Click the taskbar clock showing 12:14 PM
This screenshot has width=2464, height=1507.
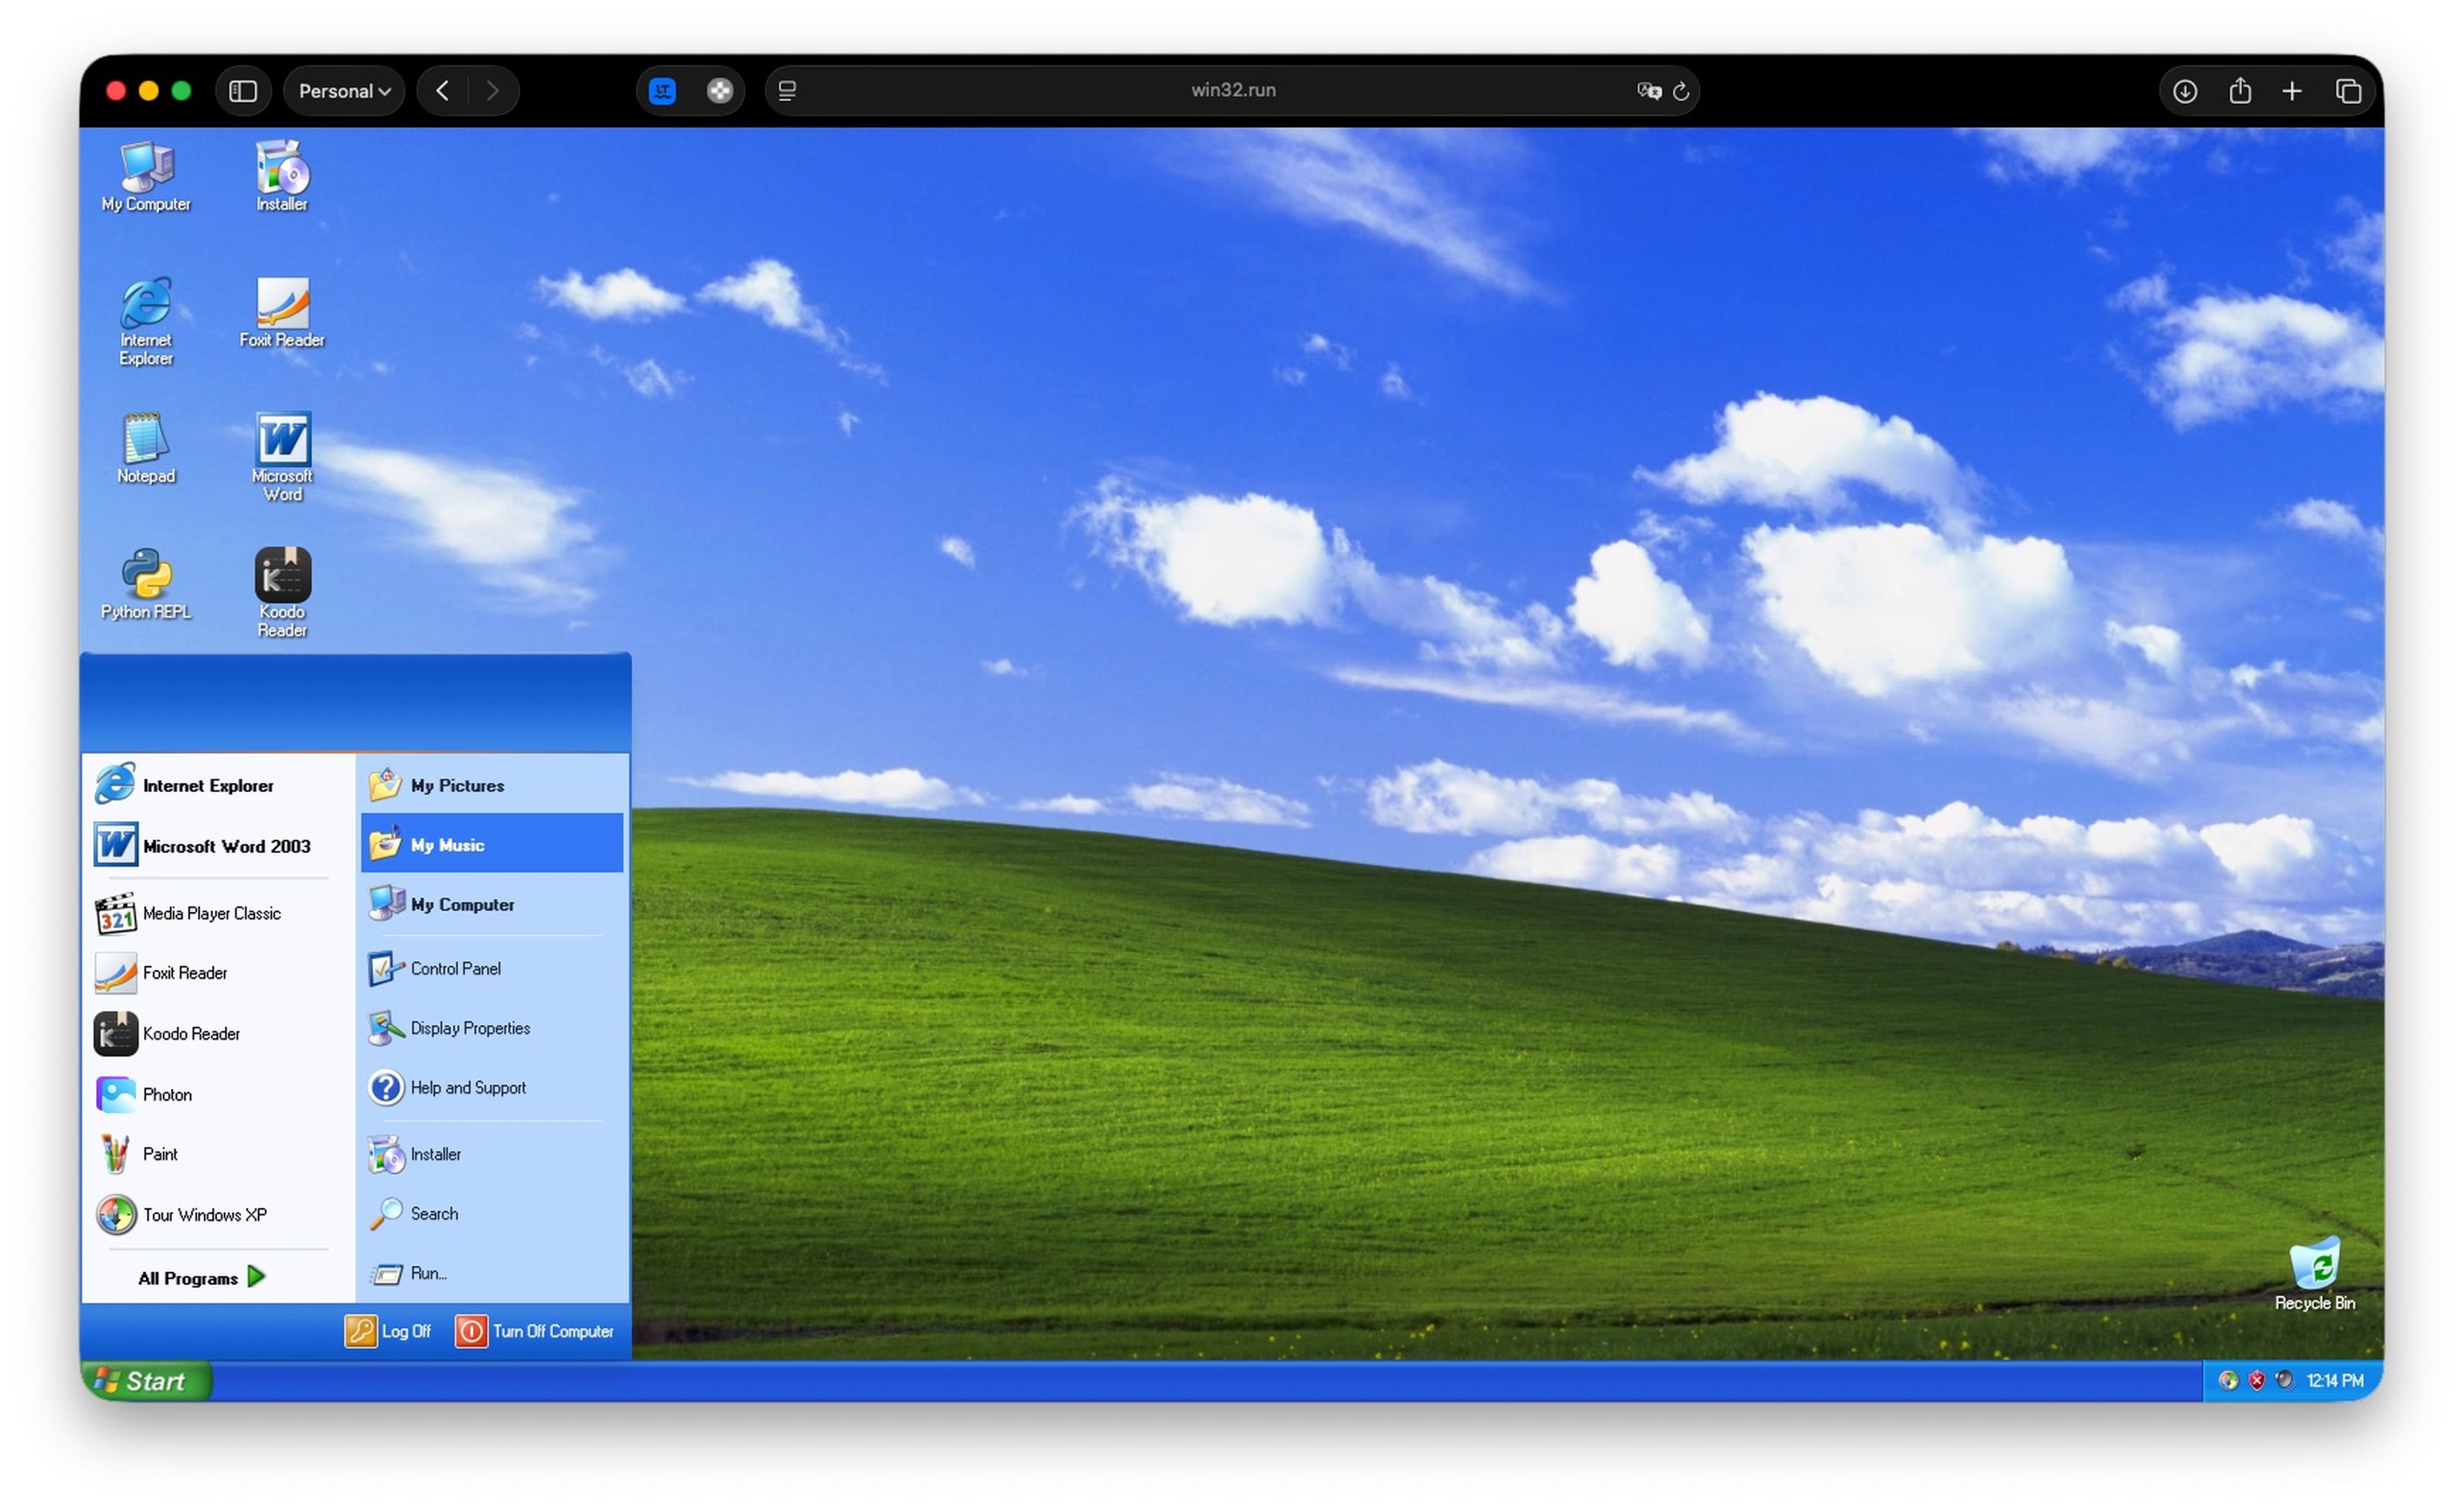point(2335,1381)
